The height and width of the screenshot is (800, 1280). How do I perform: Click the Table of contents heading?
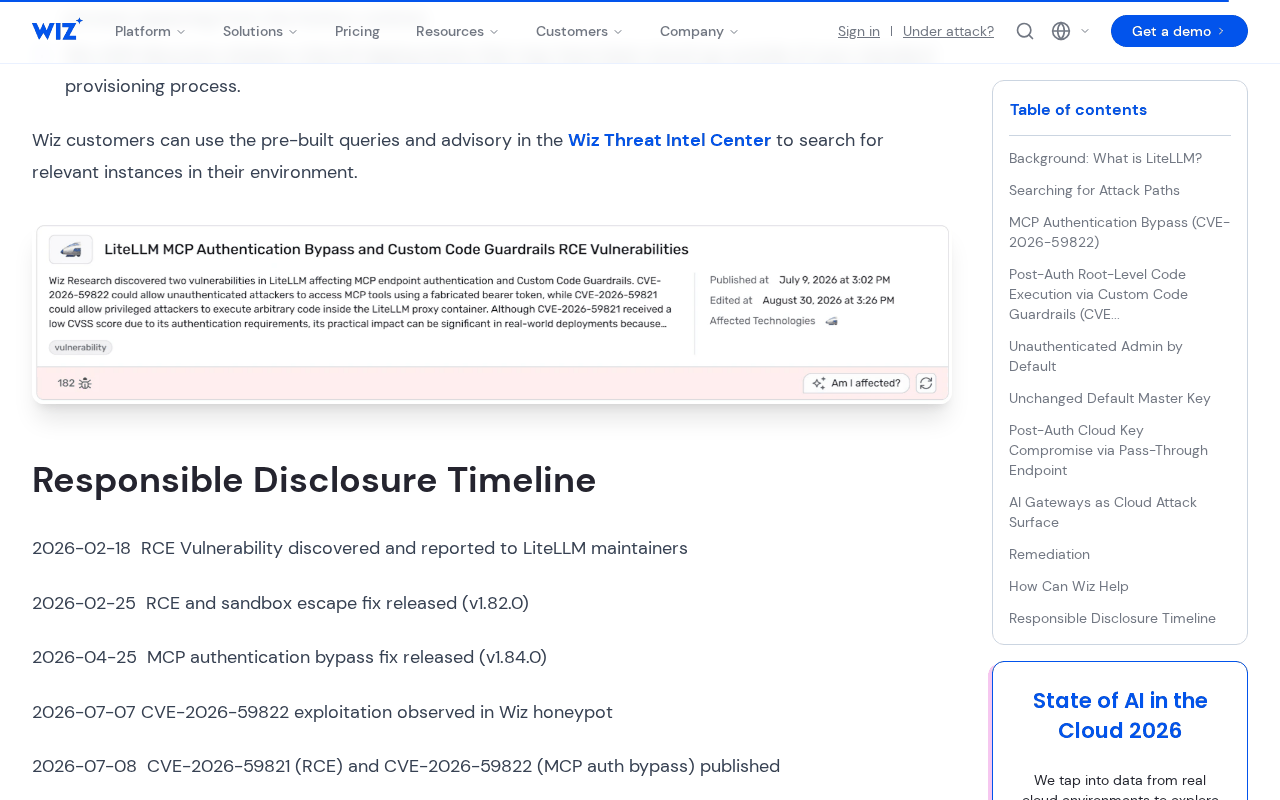(1078, 110)
